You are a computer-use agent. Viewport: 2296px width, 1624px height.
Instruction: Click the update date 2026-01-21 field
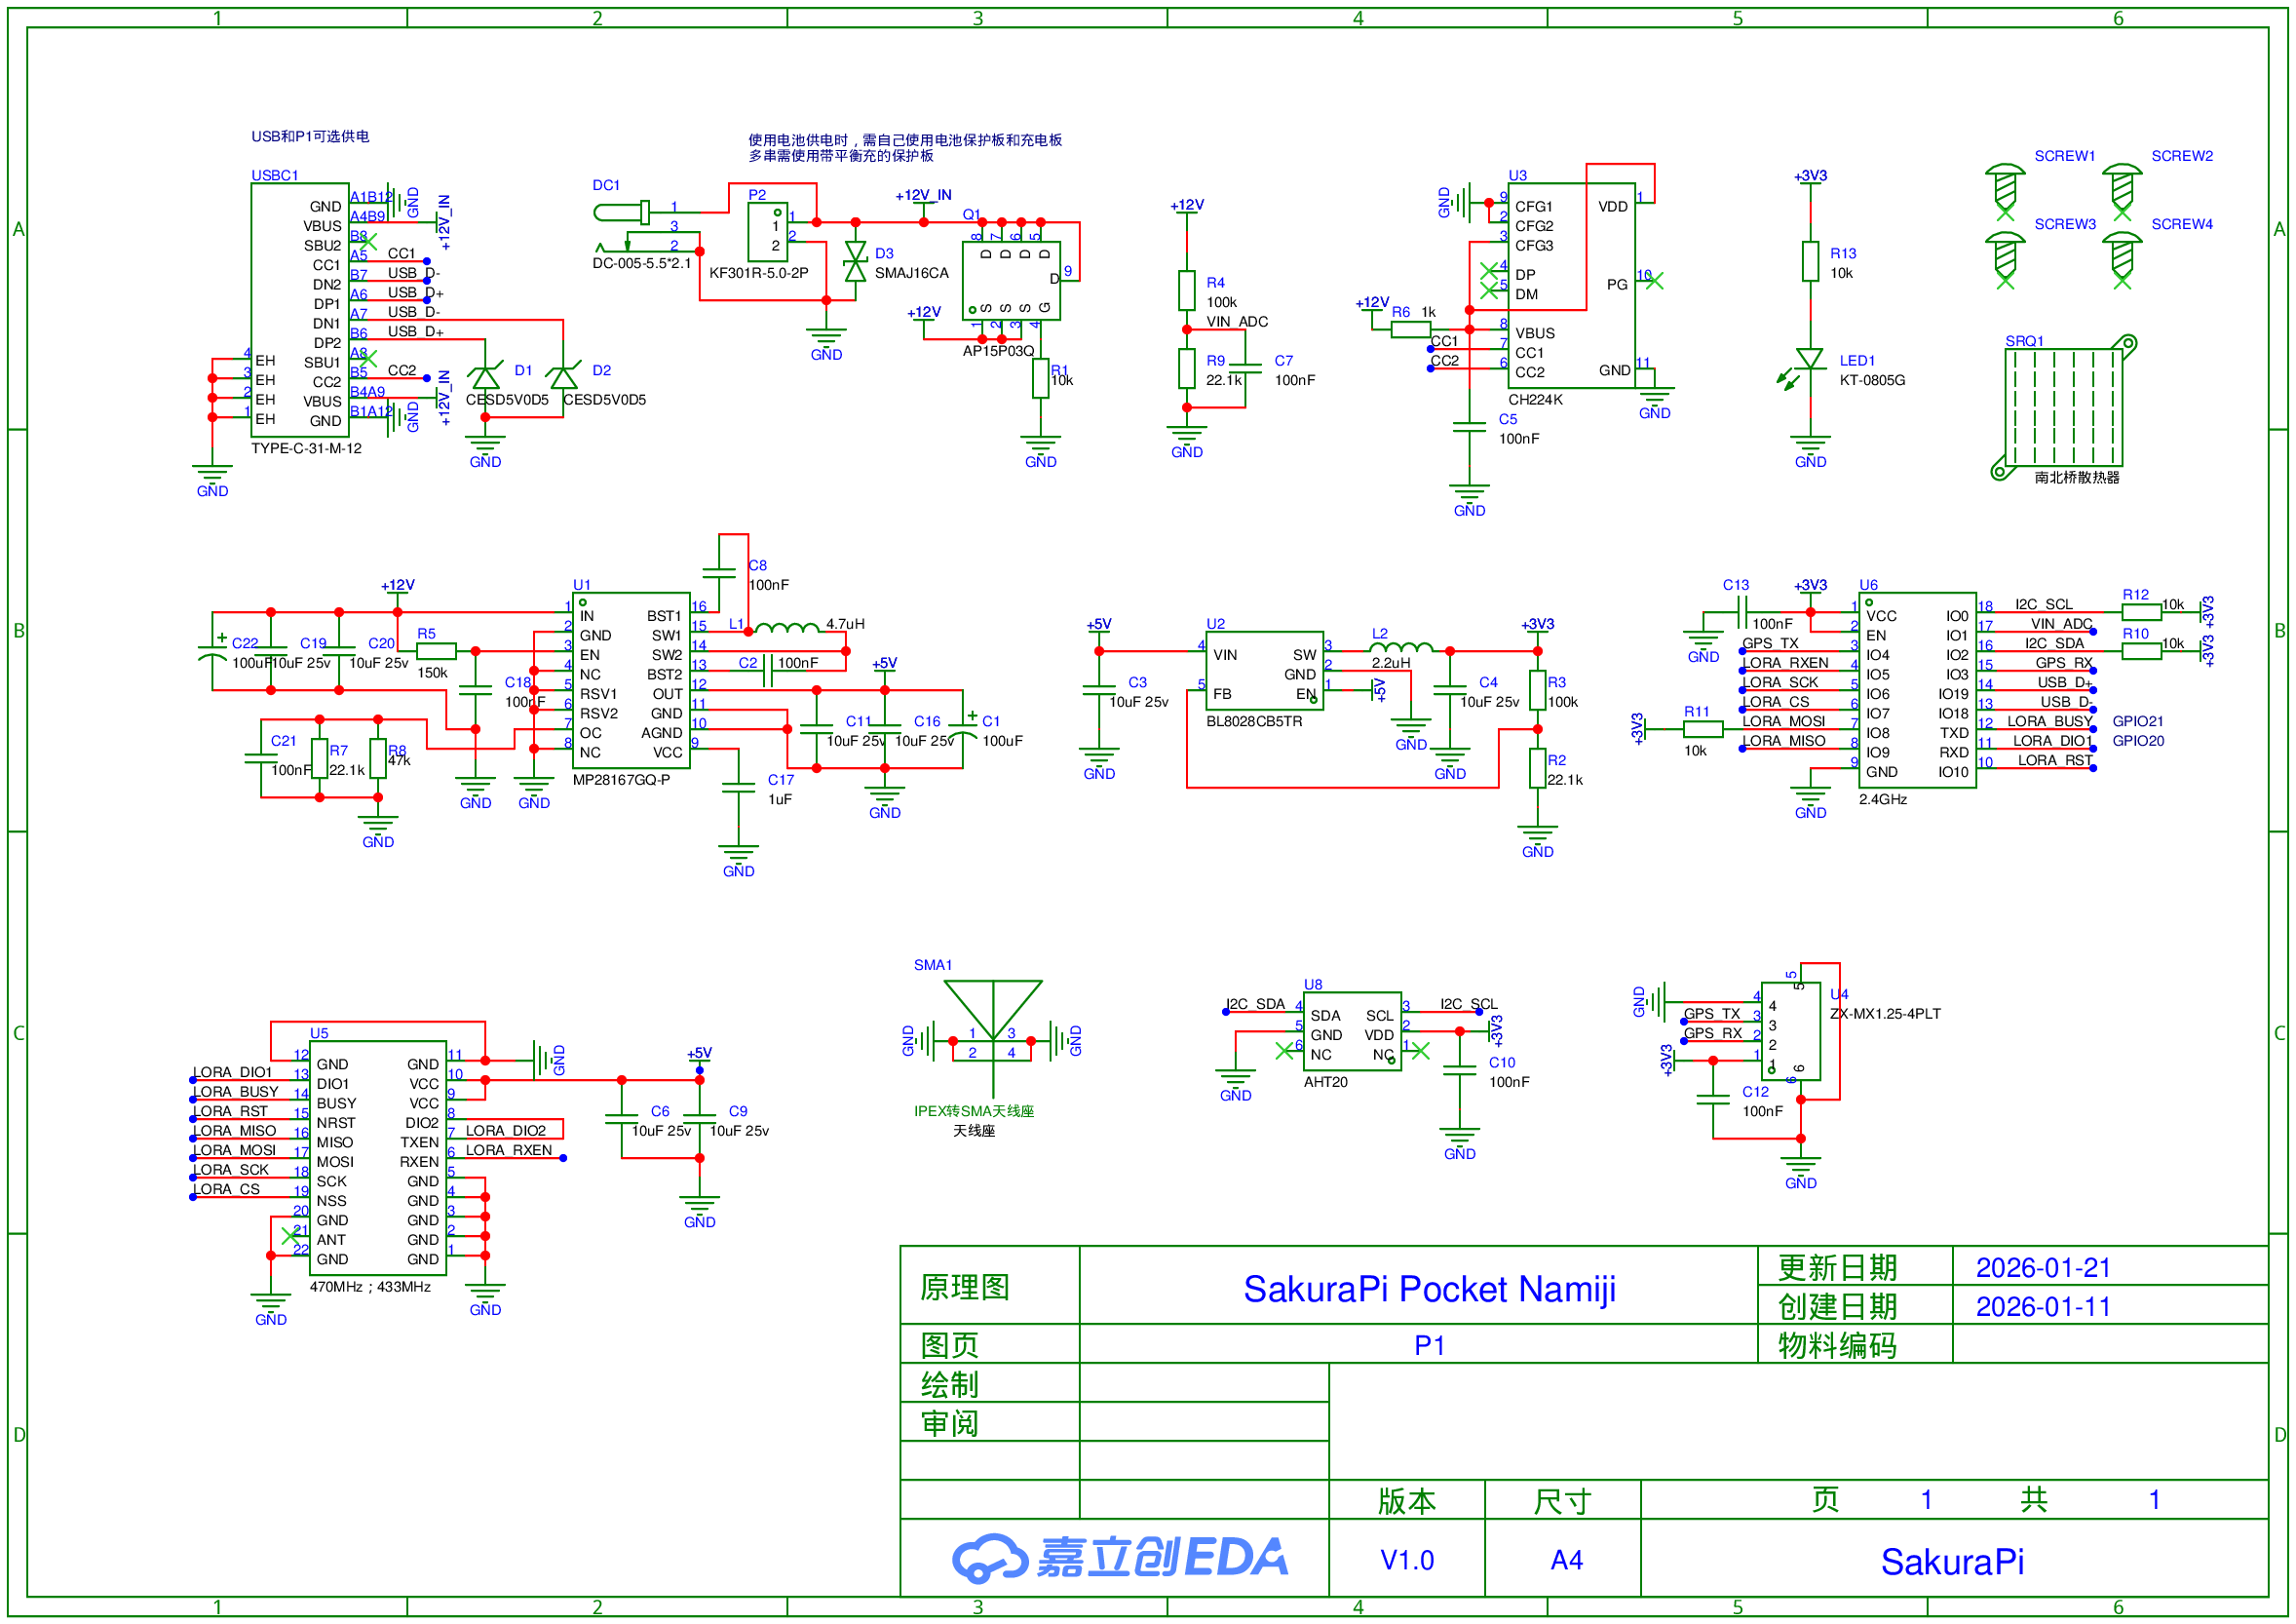coord(2042,1268)
